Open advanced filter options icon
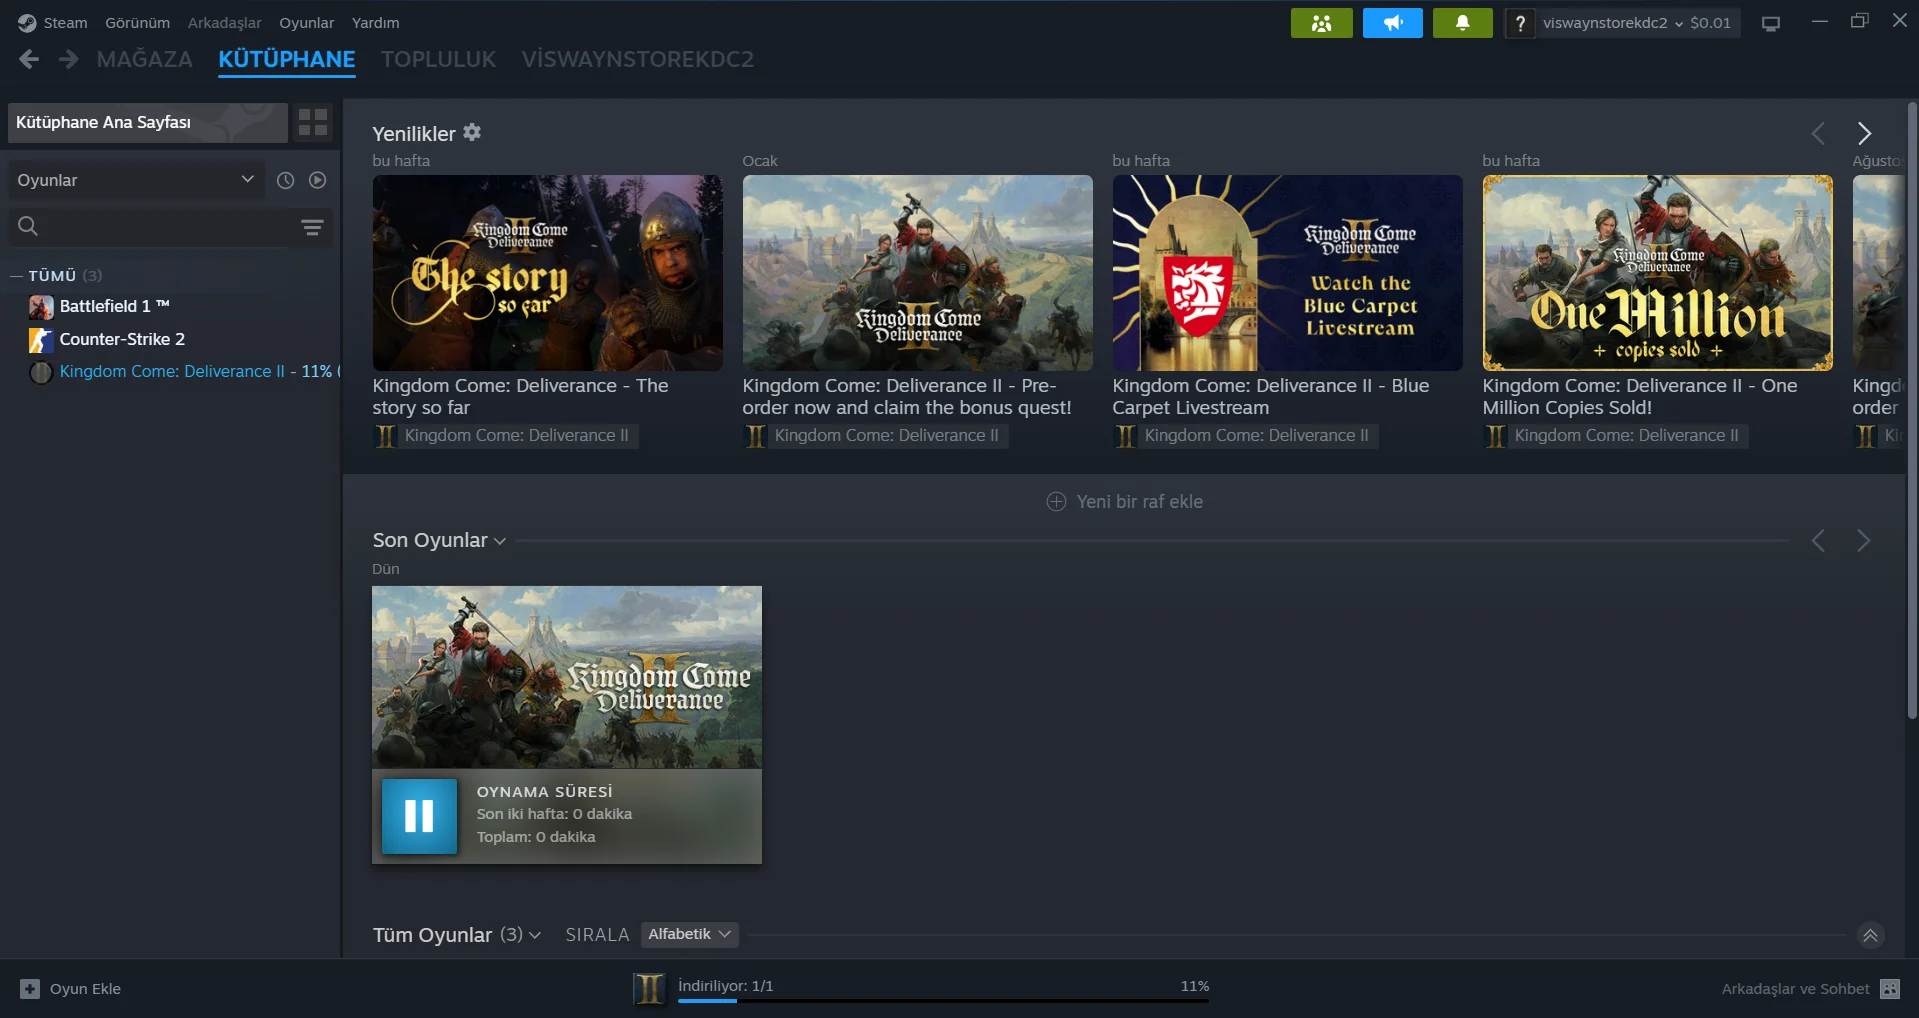The width and height of the screenshot is (1919, 1018). [x=312, y=227]
